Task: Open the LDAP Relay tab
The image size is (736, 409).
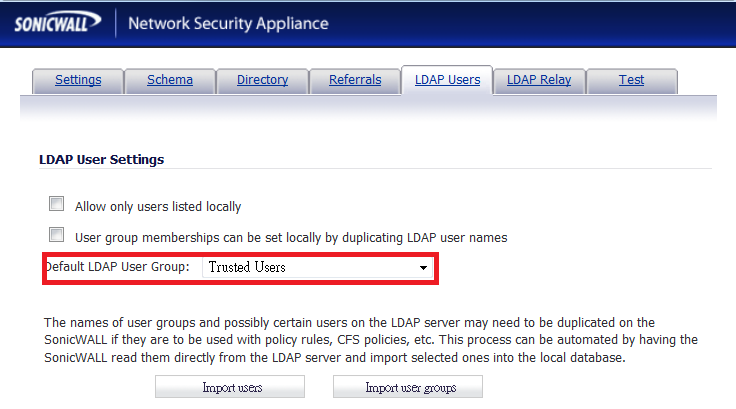Action: [x=539, y=80]
